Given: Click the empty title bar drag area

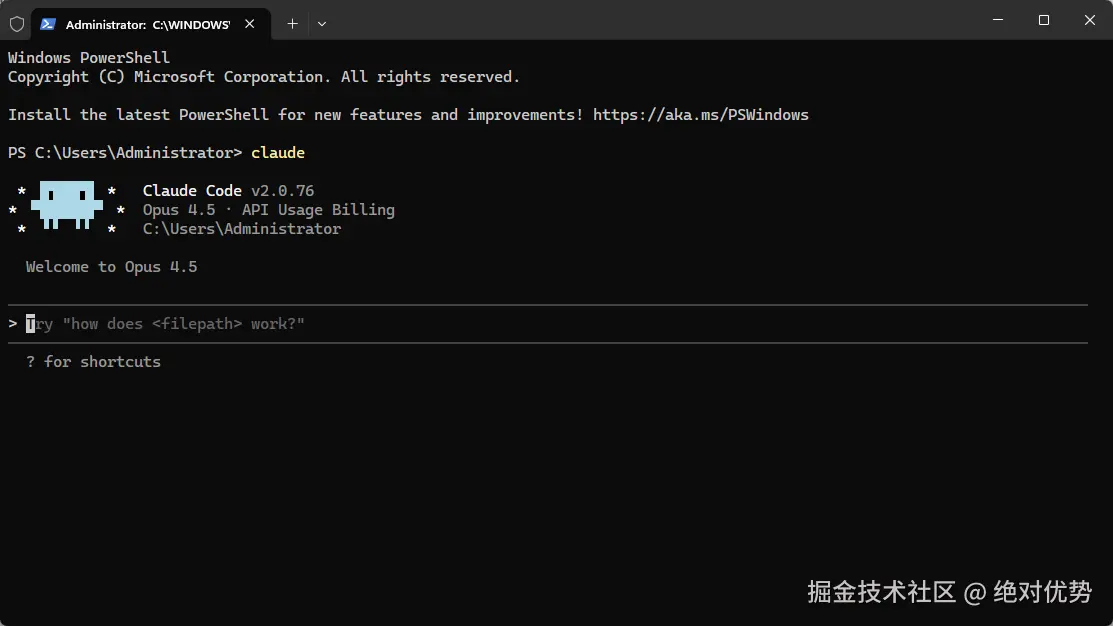Looking at the screenshot, I should point(650,20).
